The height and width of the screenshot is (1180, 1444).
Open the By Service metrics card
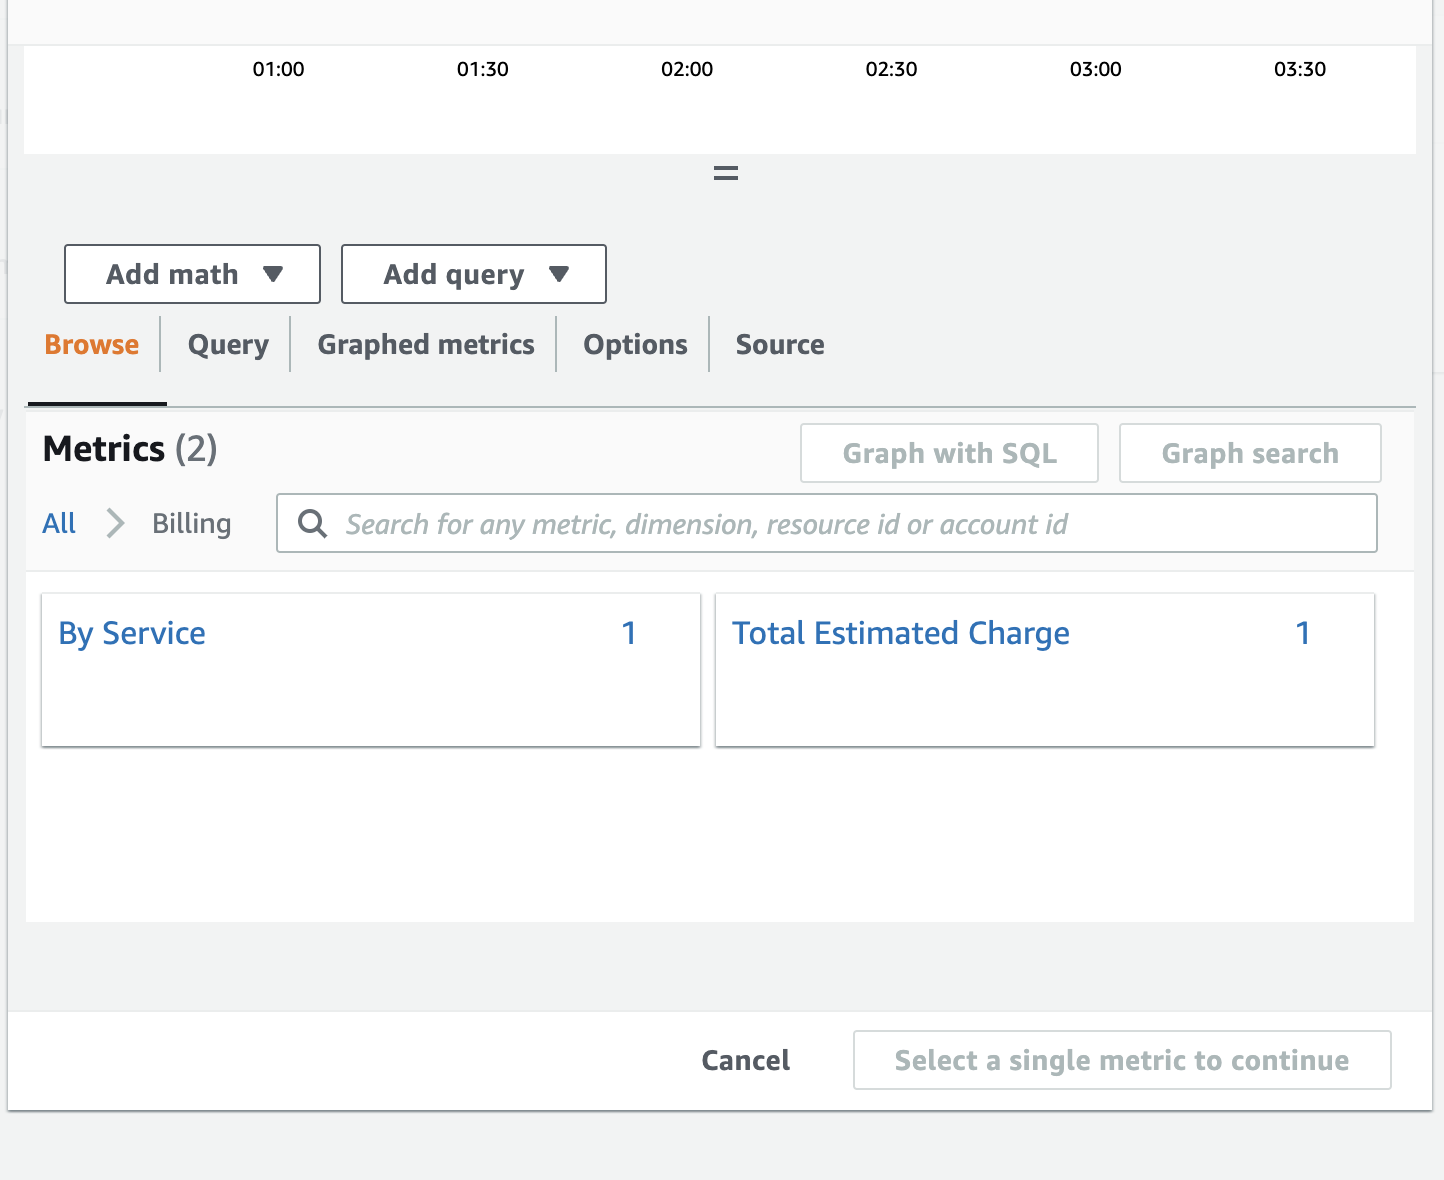point(132,634)
